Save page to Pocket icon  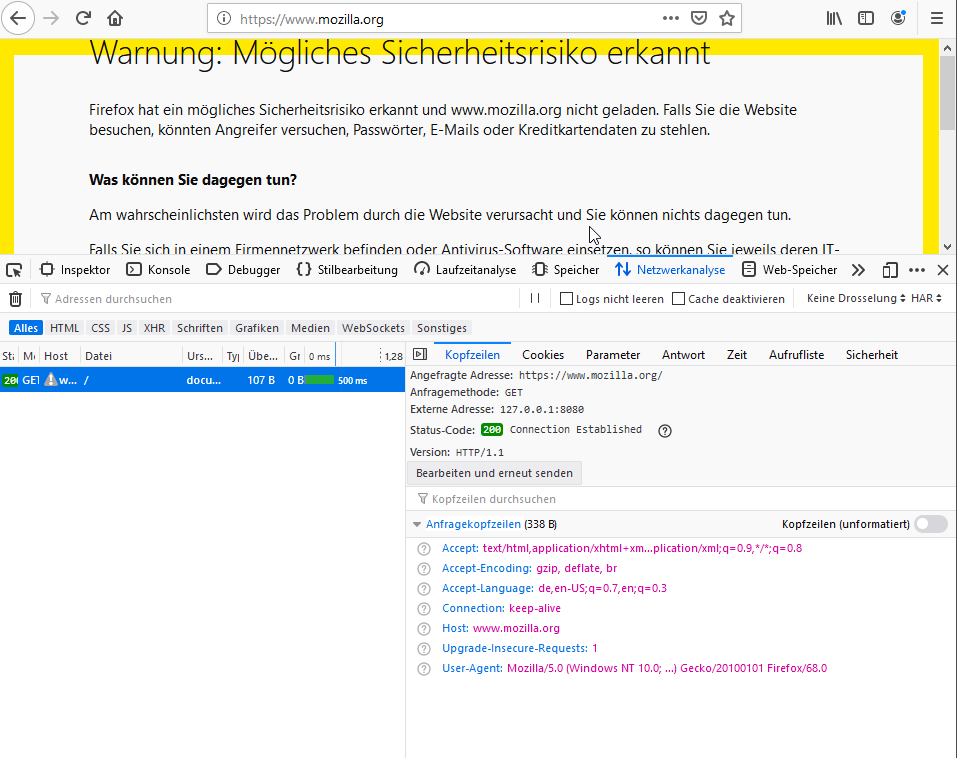click(699, 18)
